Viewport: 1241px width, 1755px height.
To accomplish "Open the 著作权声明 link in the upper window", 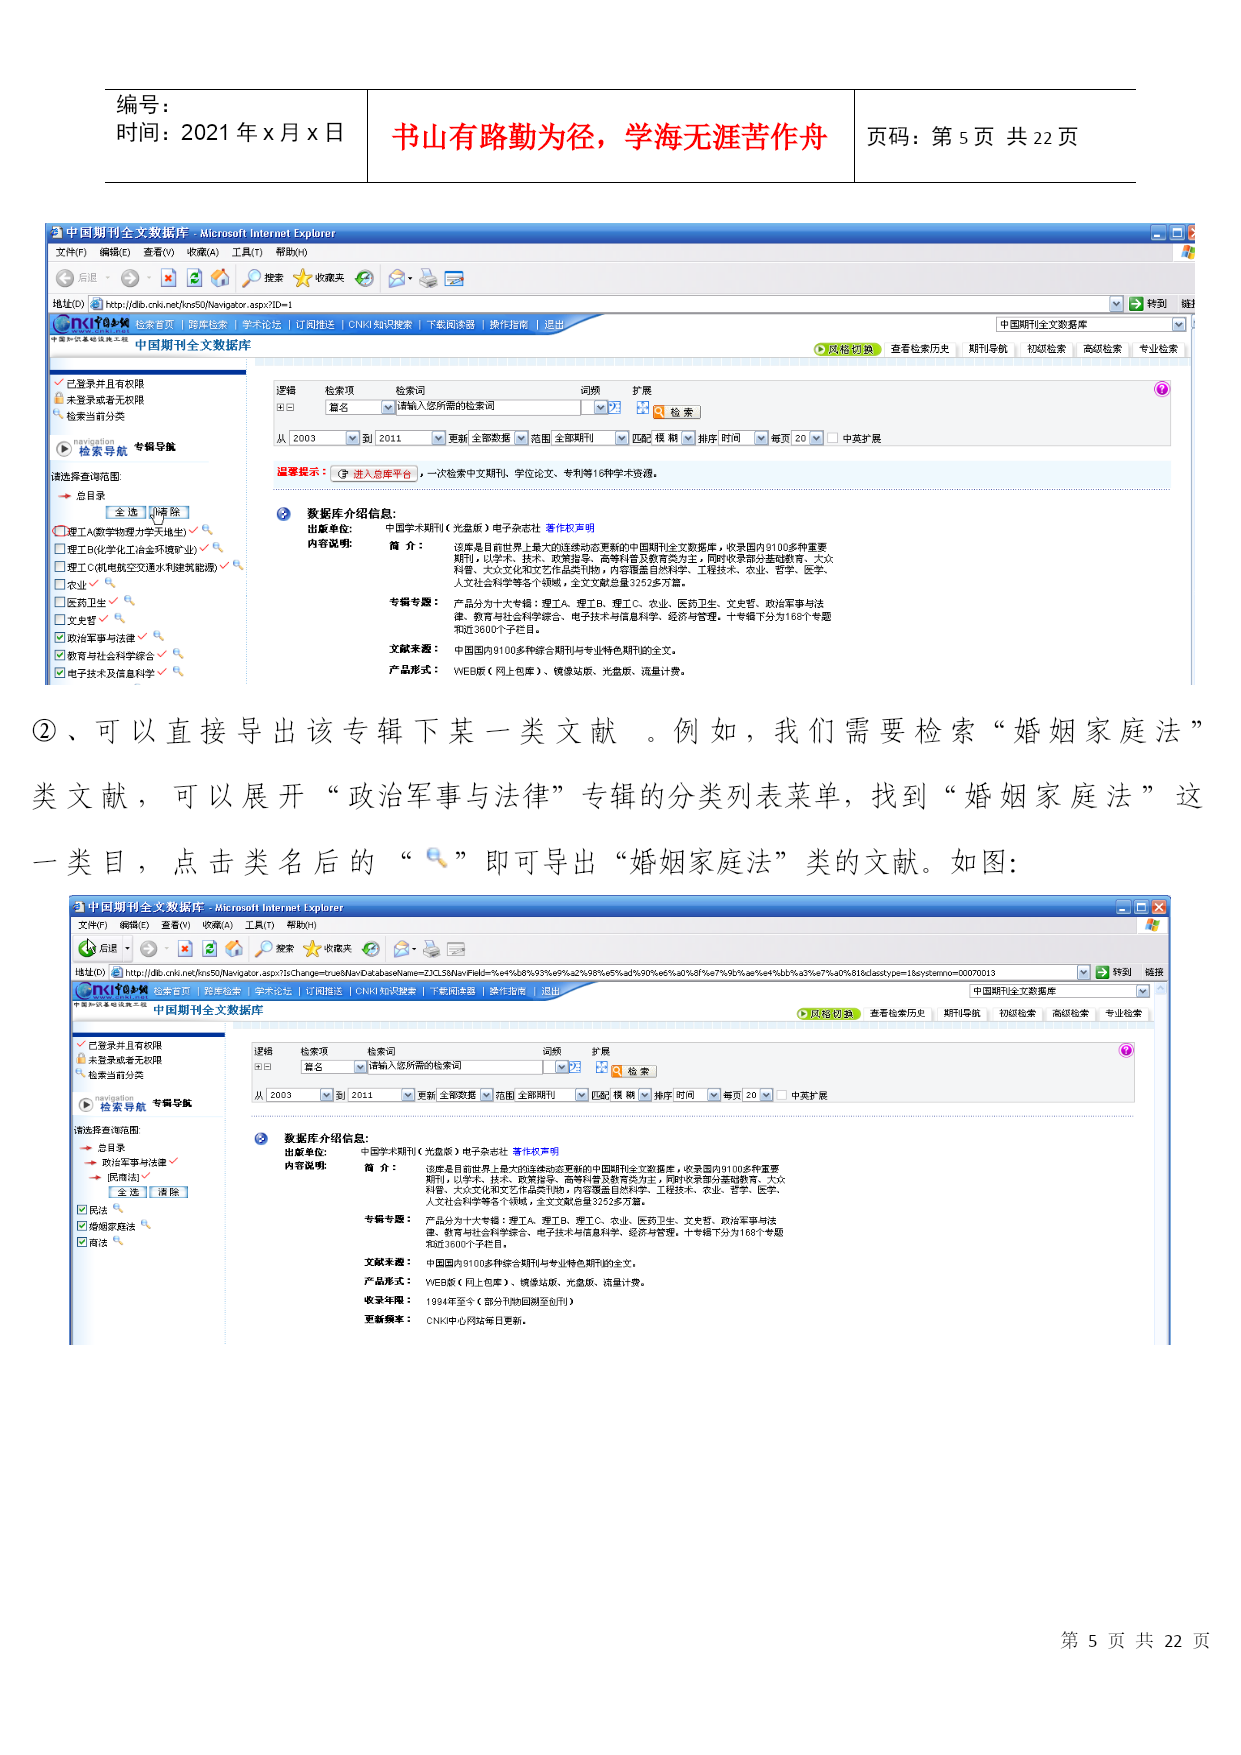I will 570,528.
